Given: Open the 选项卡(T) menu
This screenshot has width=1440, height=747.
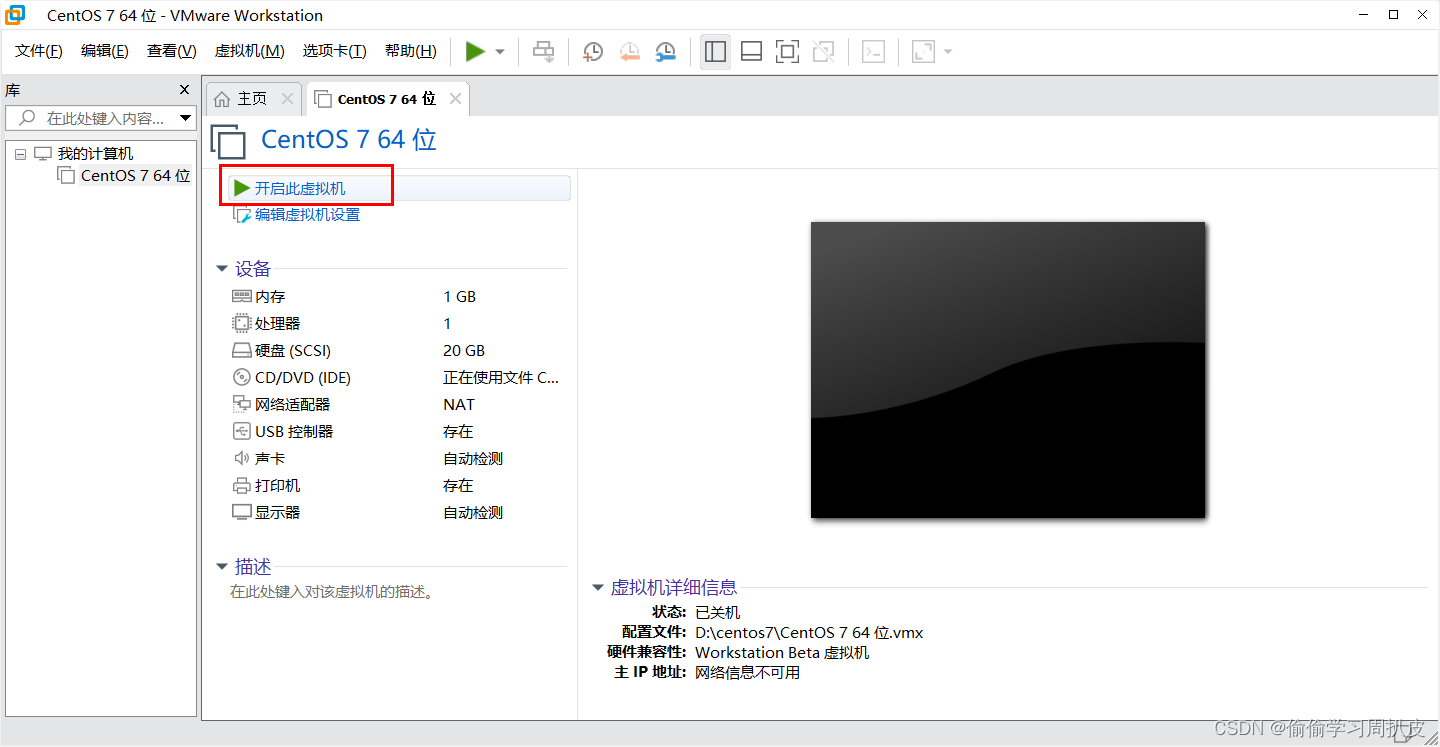Looking at the screenshot, I should (335, 51).
